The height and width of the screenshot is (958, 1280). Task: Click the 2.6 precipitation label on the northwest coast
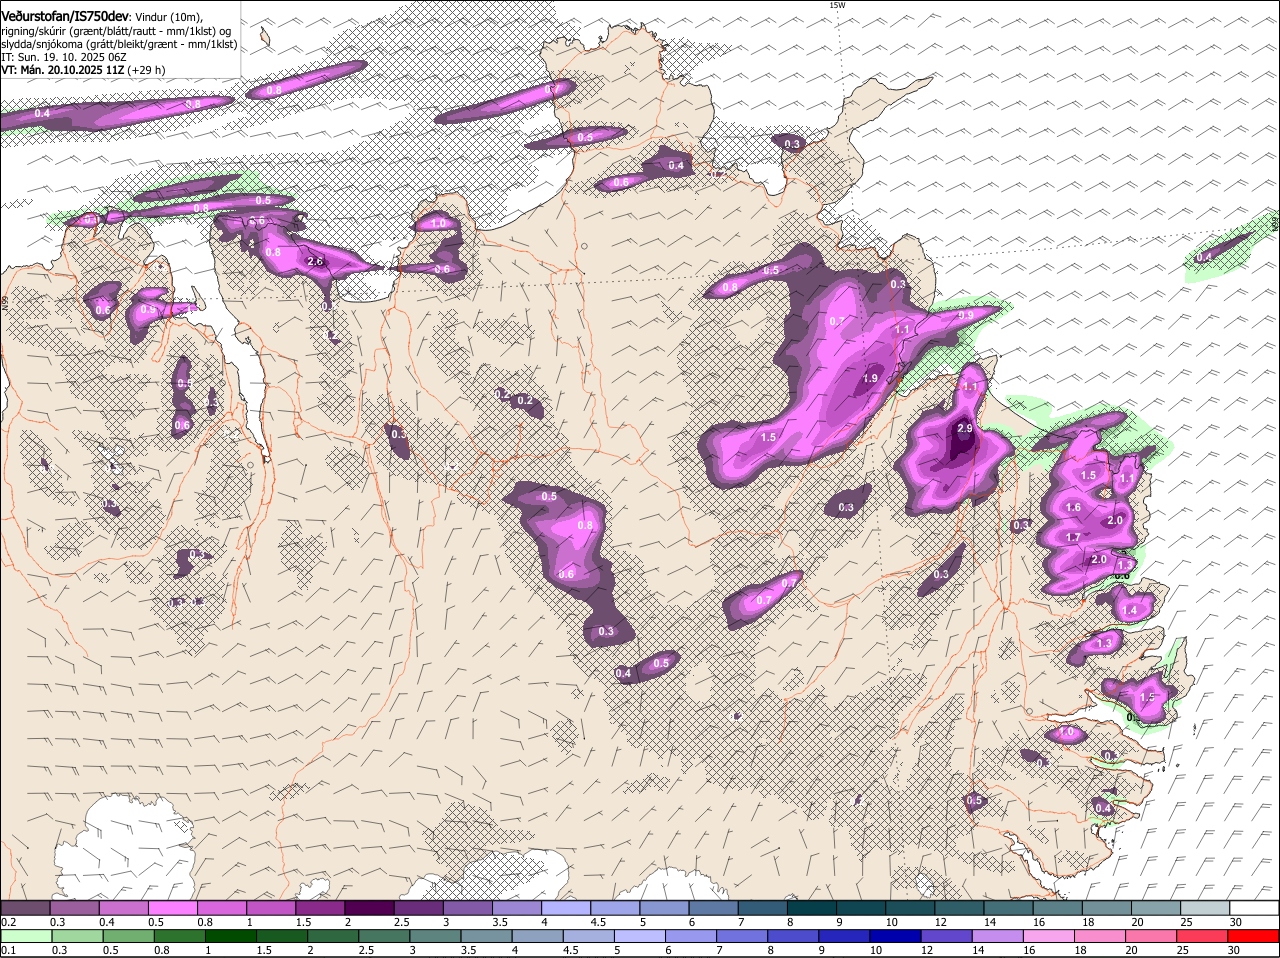click(315, 261)
